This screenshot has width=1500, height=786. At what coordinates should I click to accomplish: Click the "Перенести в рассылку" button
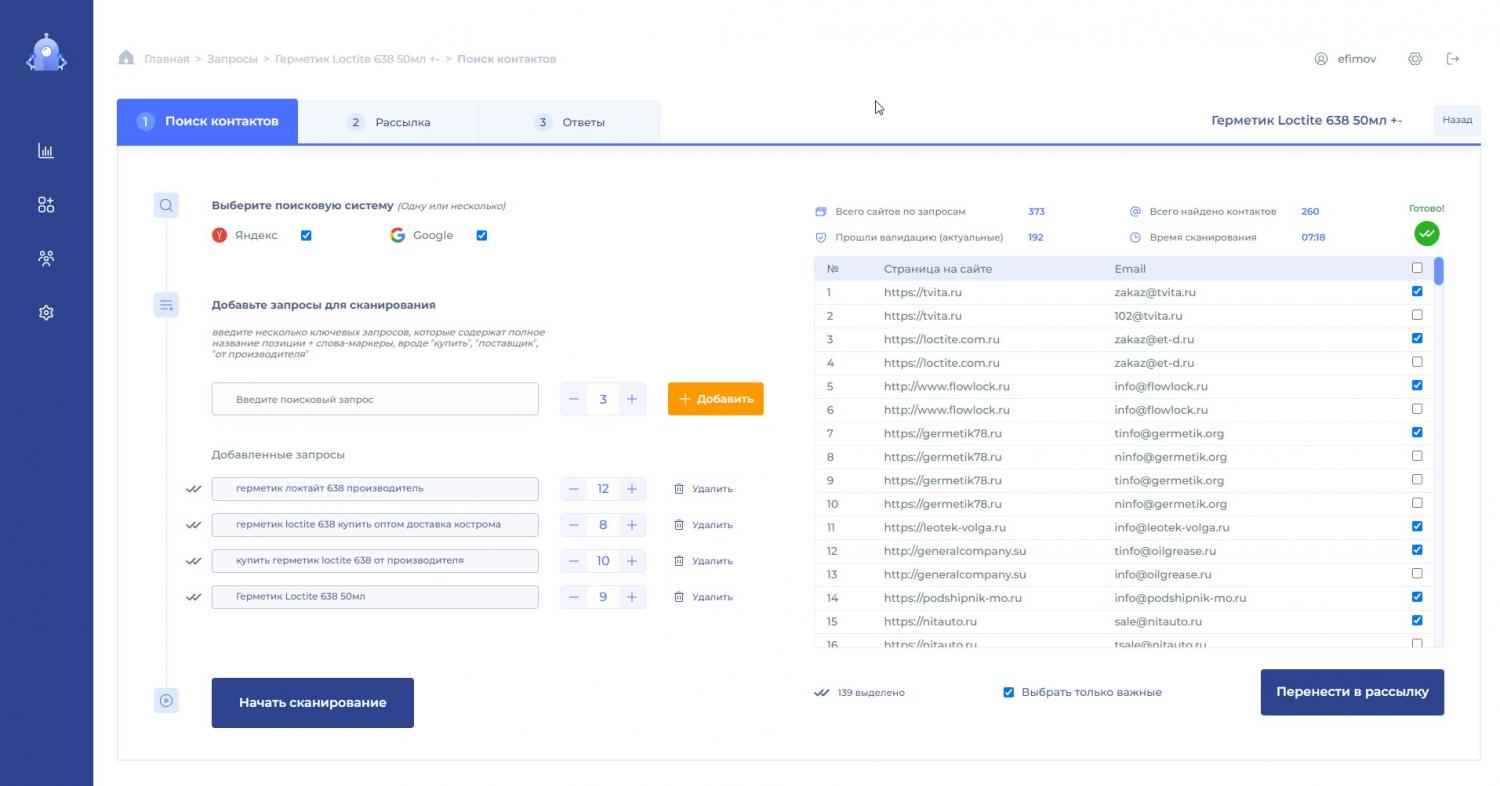coord(1352,692)
